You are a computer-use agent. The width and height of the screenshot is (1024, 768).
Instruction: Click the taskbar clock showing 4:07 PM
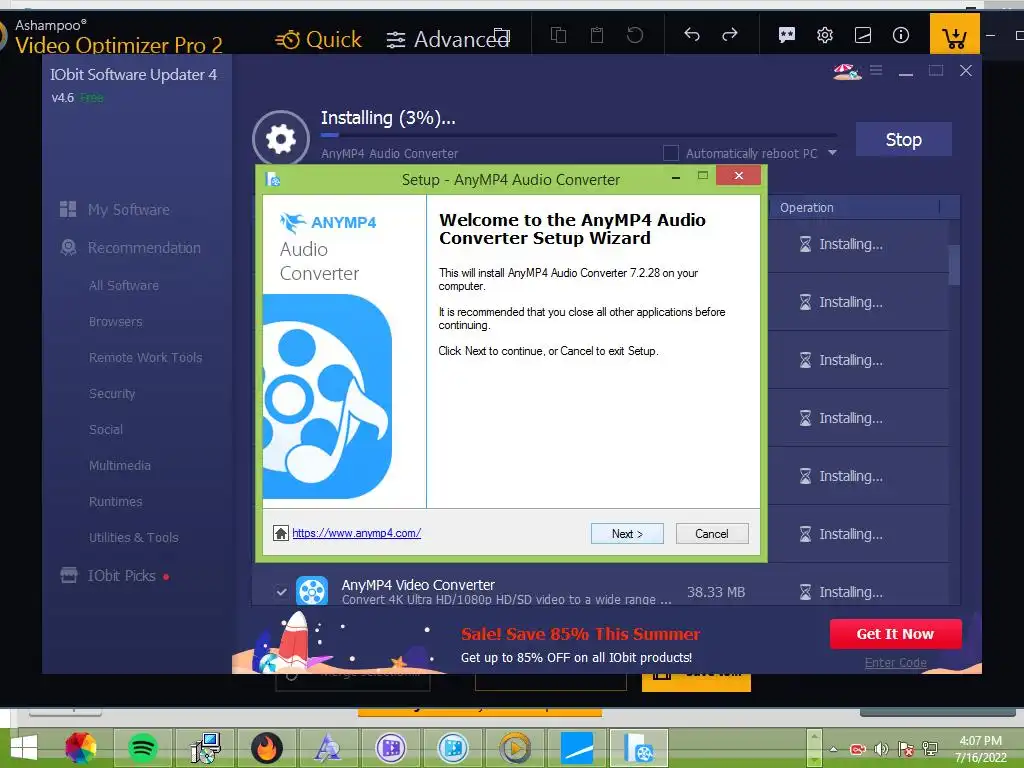[x=980, y=749]
